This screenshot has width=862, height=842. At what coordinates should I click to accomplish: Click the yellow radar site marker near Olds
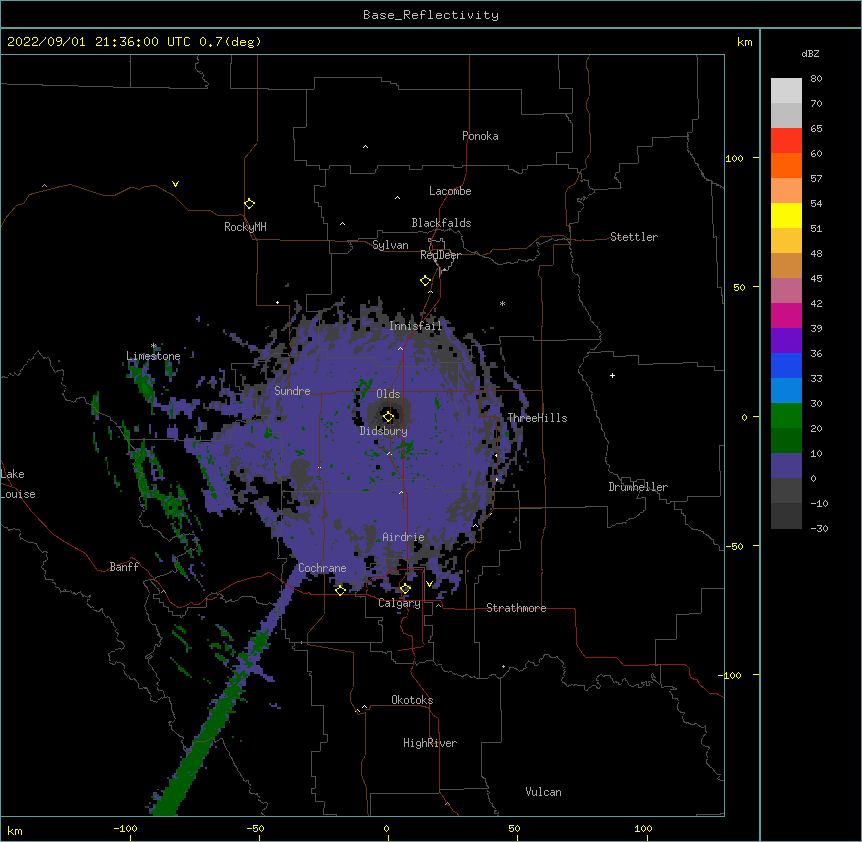[x=388, y=417]
